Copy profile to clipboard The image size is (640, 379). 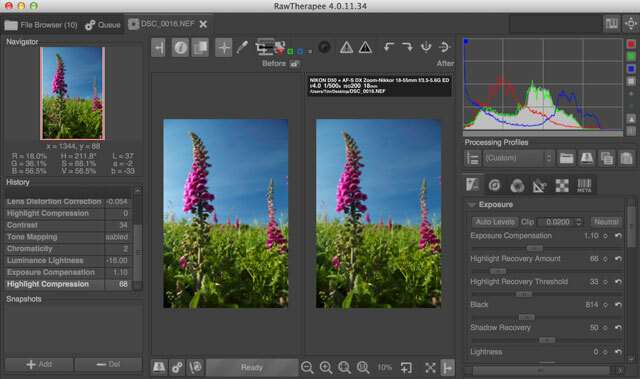pyautogui.click(x=607, y=158)
